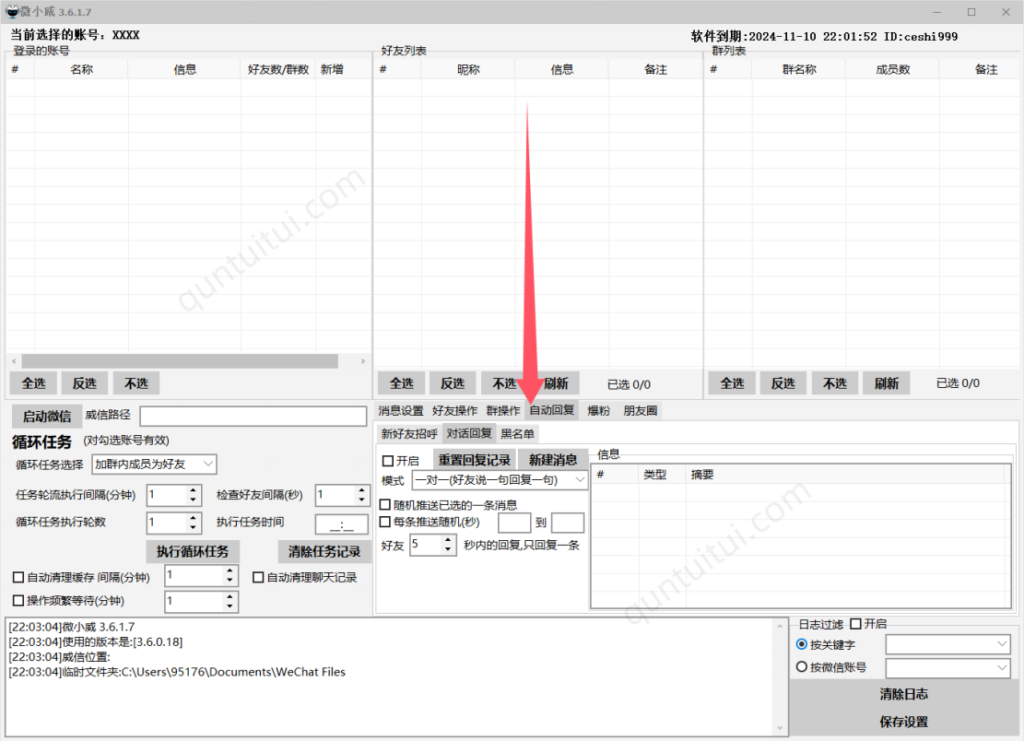Check 自动清理聊天记录 option
The height and width of the screenshot is (741, 1024).
[x=259, y=577]
